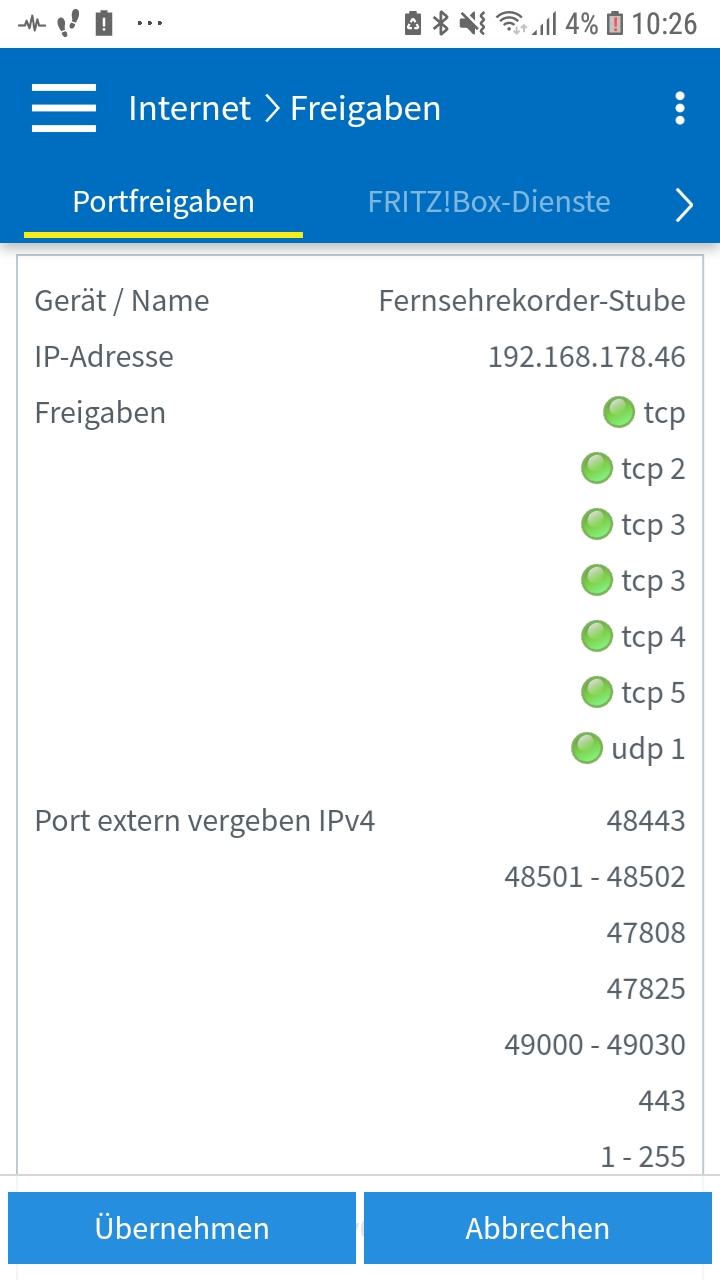This screenshot has width=720, height=1280.
Task: Switch to the FRITZ!Box-Dienste tab
Action: coord(489,202)
